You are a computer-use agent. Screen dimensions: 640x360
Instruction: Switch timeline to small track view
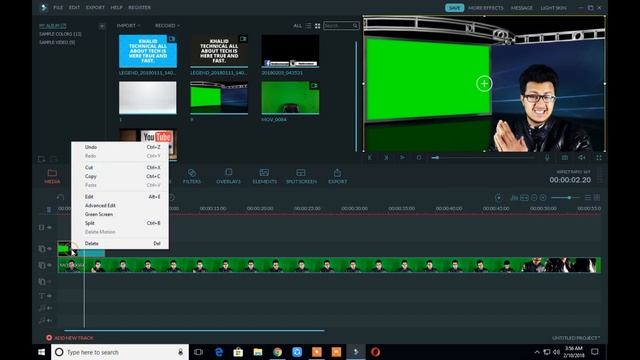point(588,198)
